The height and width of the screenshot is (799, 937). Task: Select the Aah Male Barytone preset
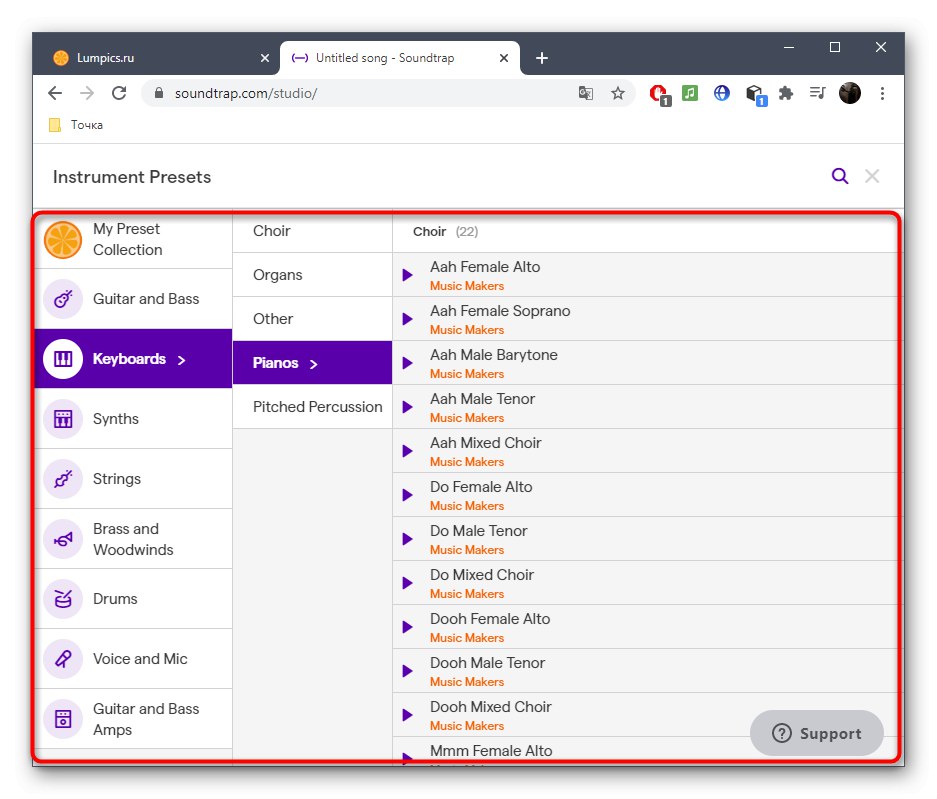coord(494,355)
